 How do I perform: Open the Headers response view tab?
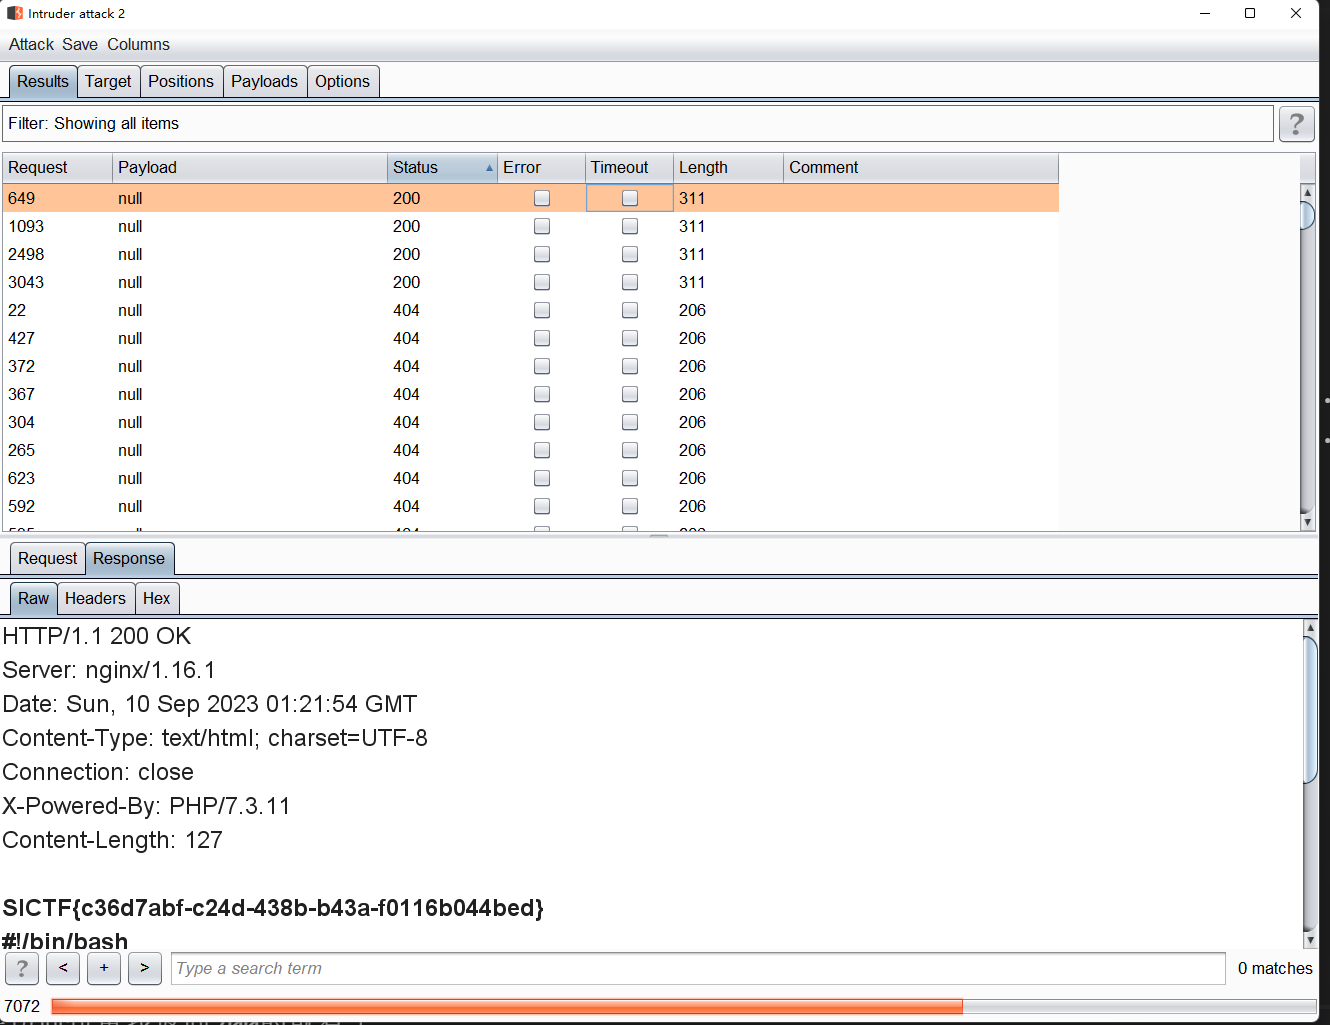[x=95, y=598]
